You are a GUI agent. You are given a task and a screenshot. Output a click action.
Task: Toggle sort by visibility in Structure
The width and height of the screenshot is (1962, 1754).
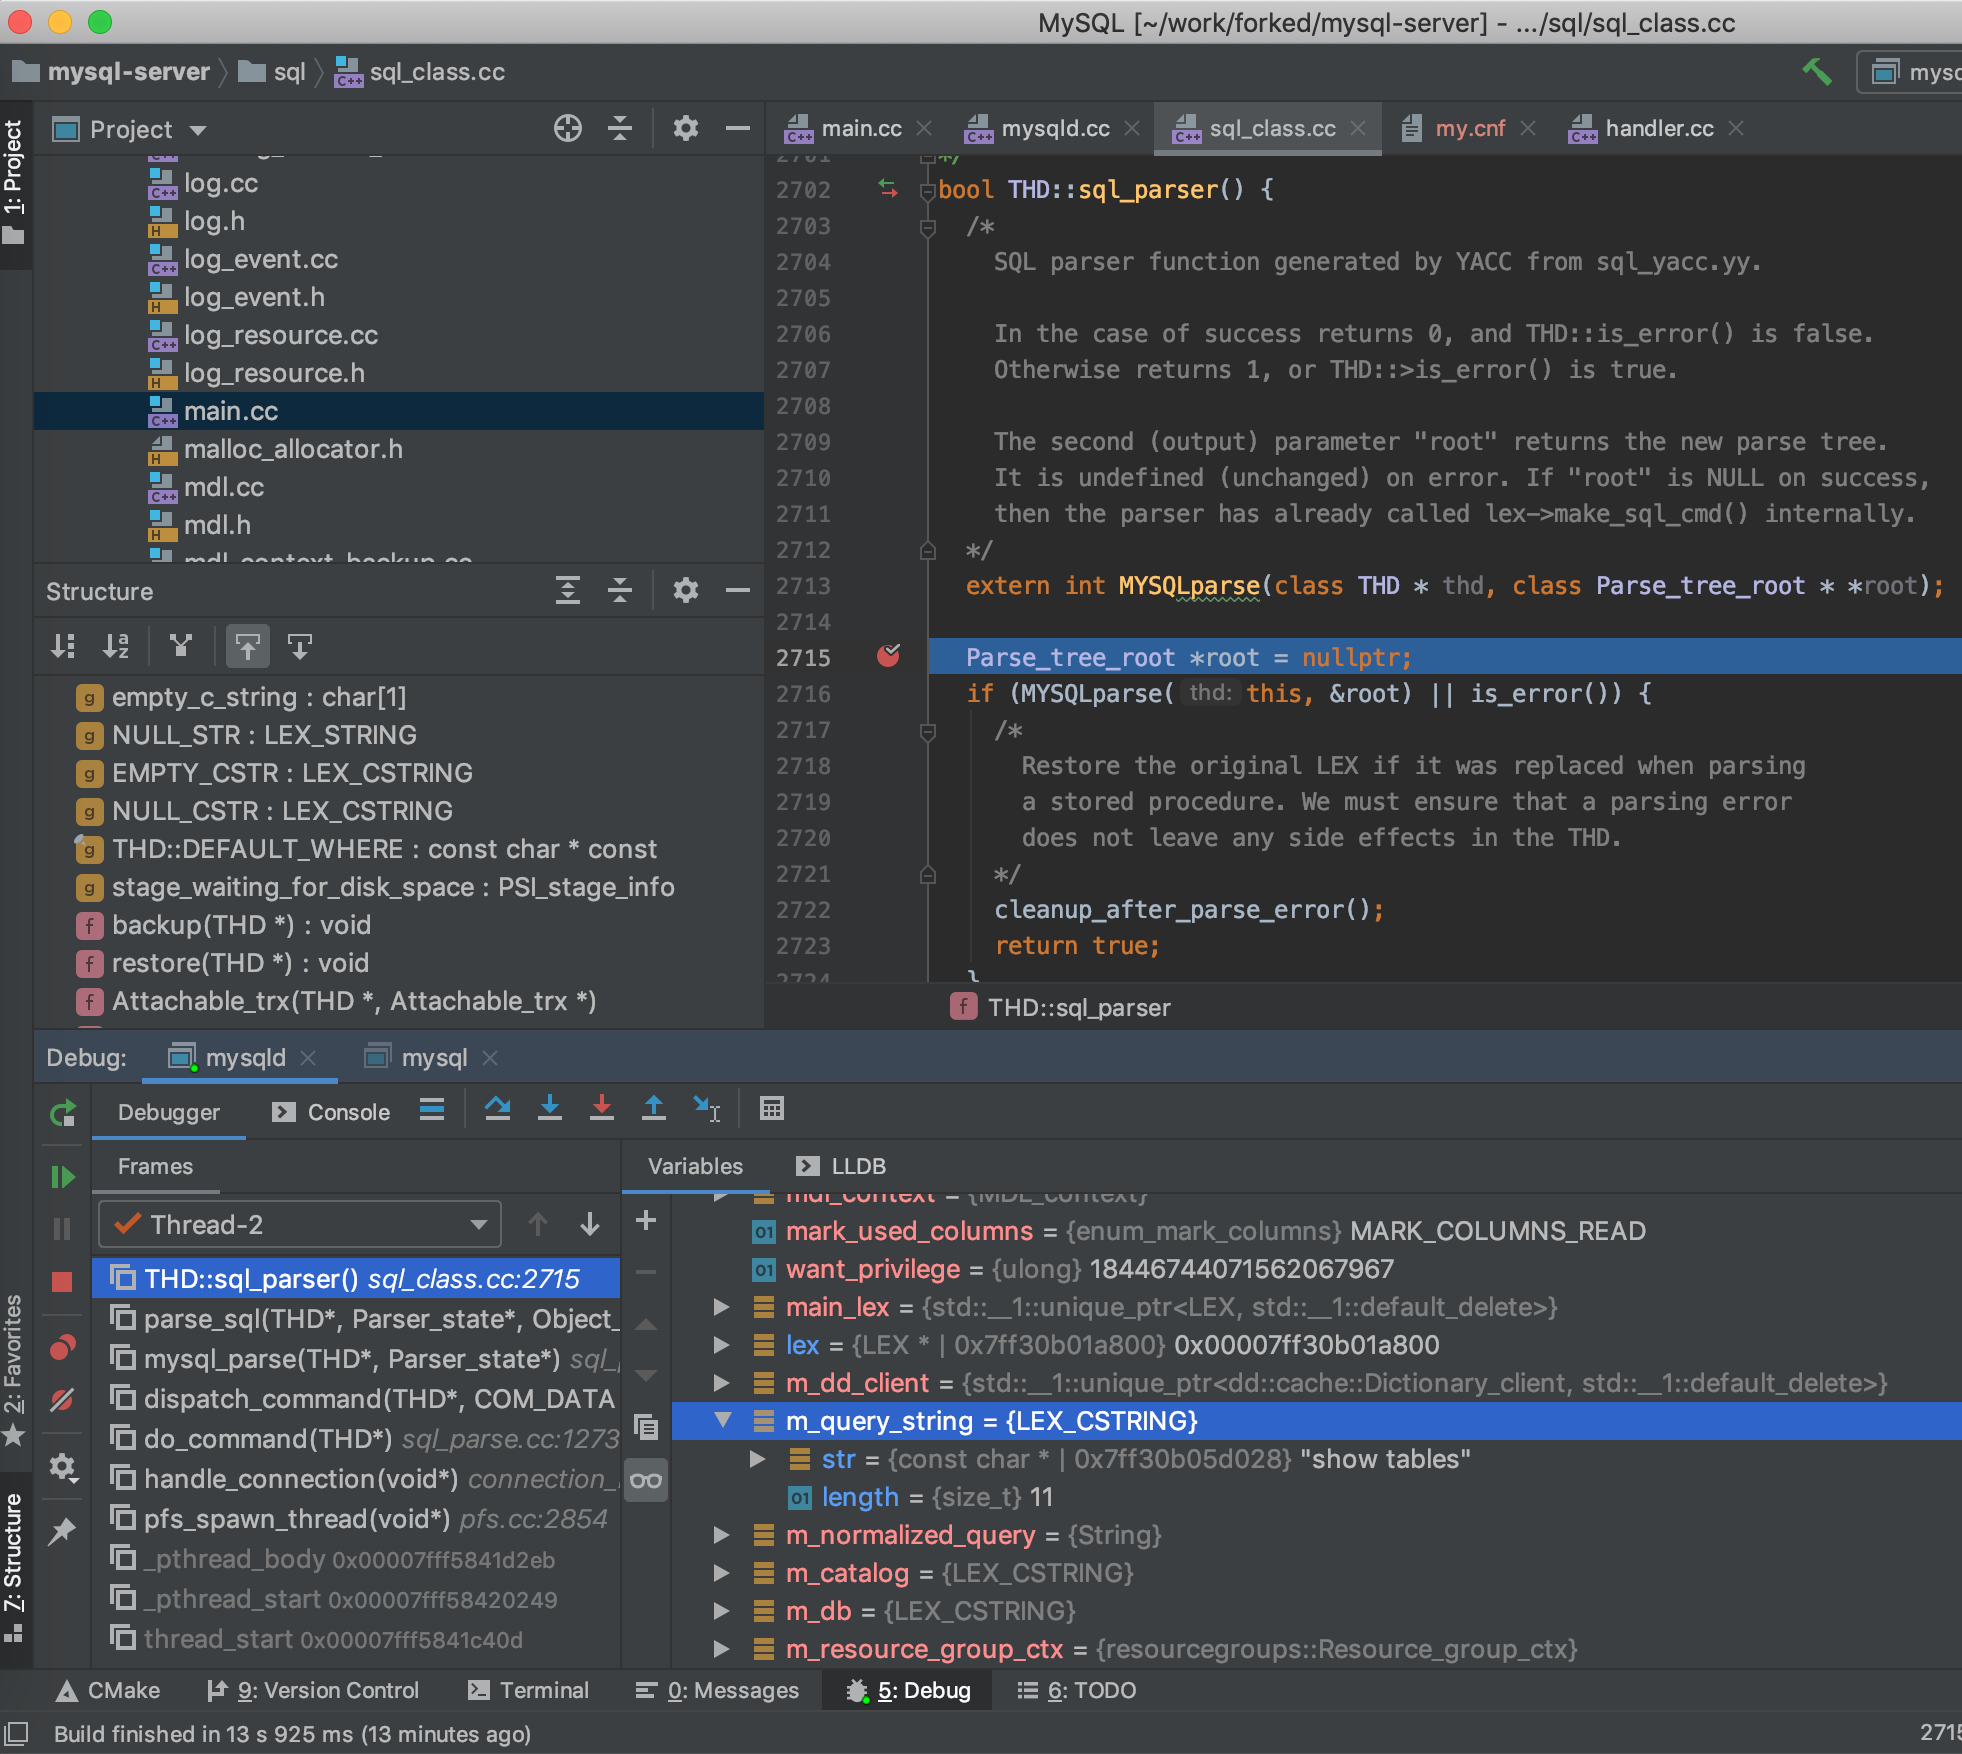click(63, 646)
